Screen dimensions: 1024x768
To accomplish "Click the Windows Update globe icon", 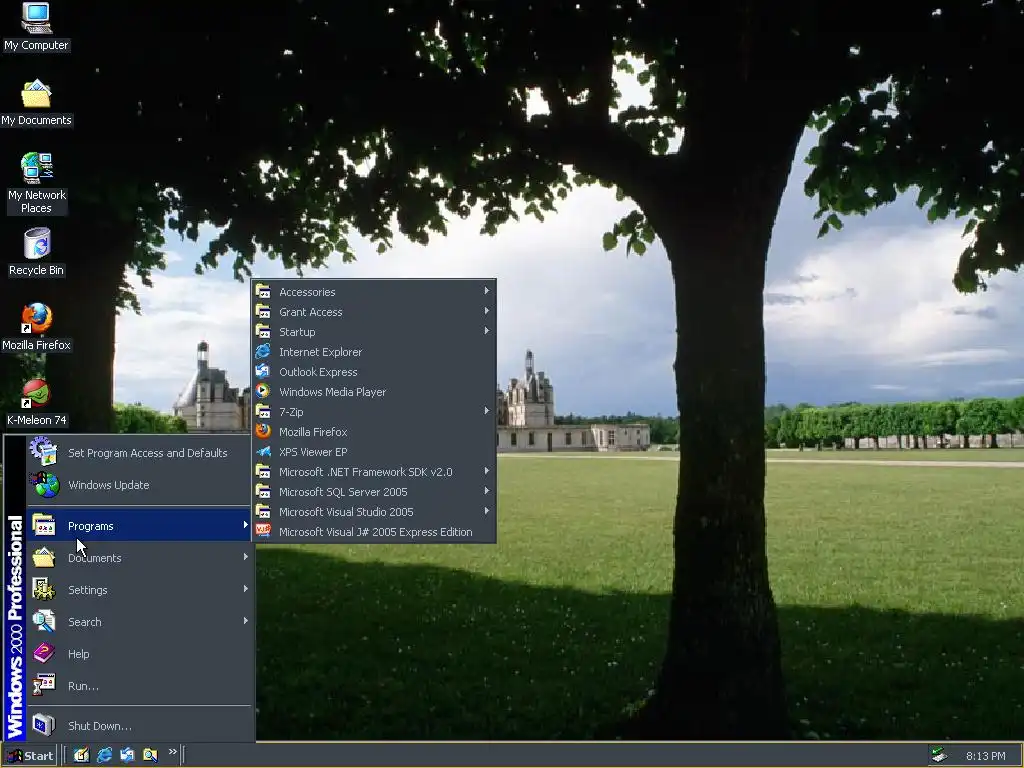I will 44,485.
